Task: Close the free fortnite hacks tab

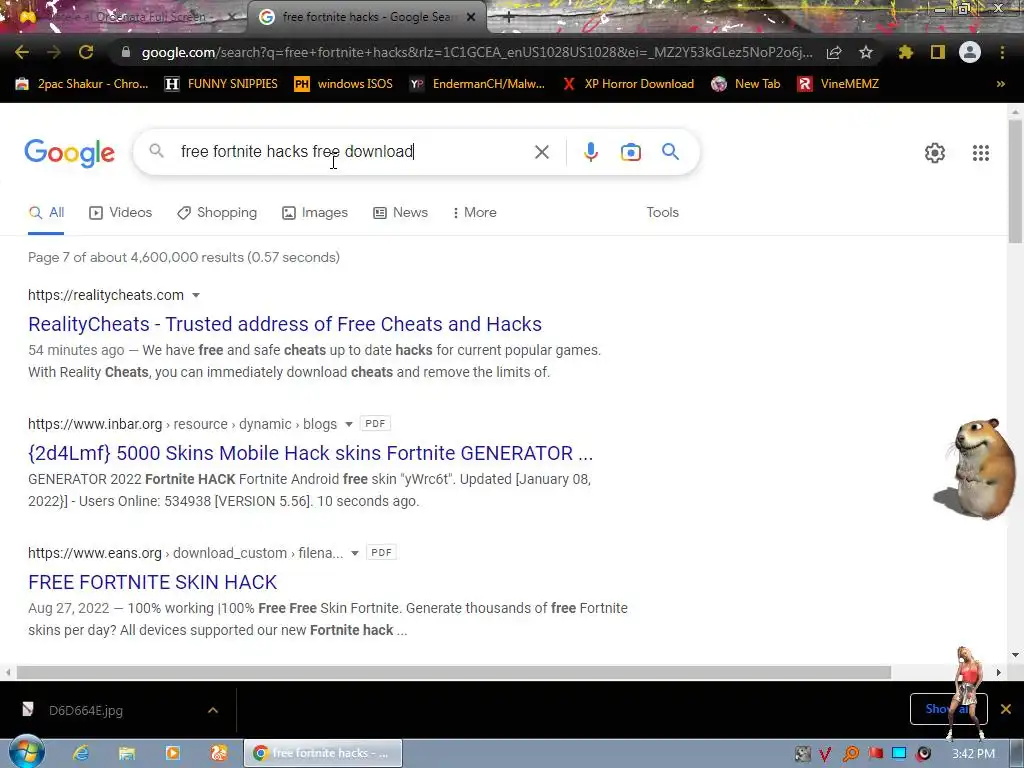Action: coord(471,18)
